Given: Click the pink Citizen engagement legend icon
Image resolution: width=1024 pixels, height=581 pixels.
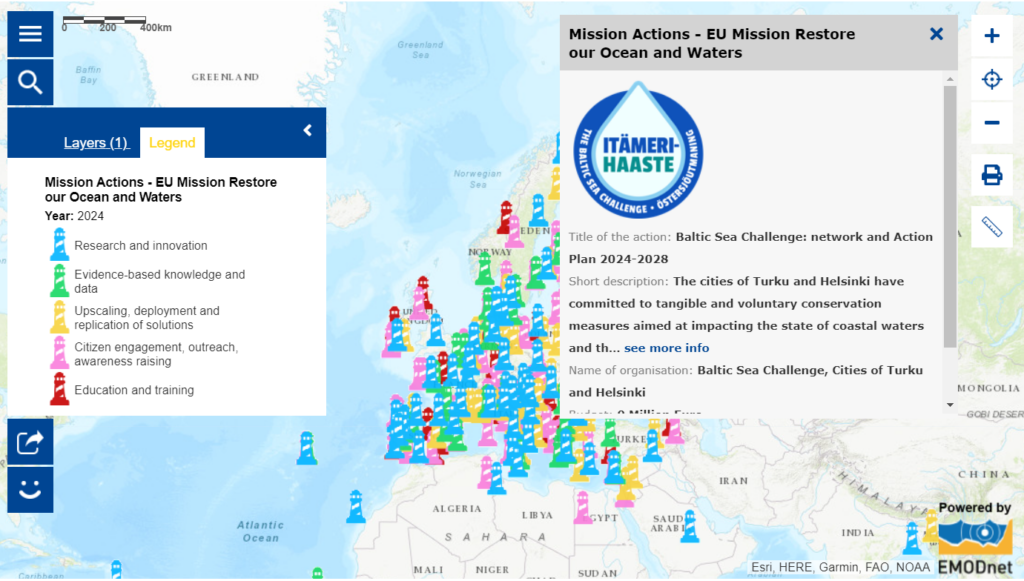Looking at the screenshot, I should point(59,353).
